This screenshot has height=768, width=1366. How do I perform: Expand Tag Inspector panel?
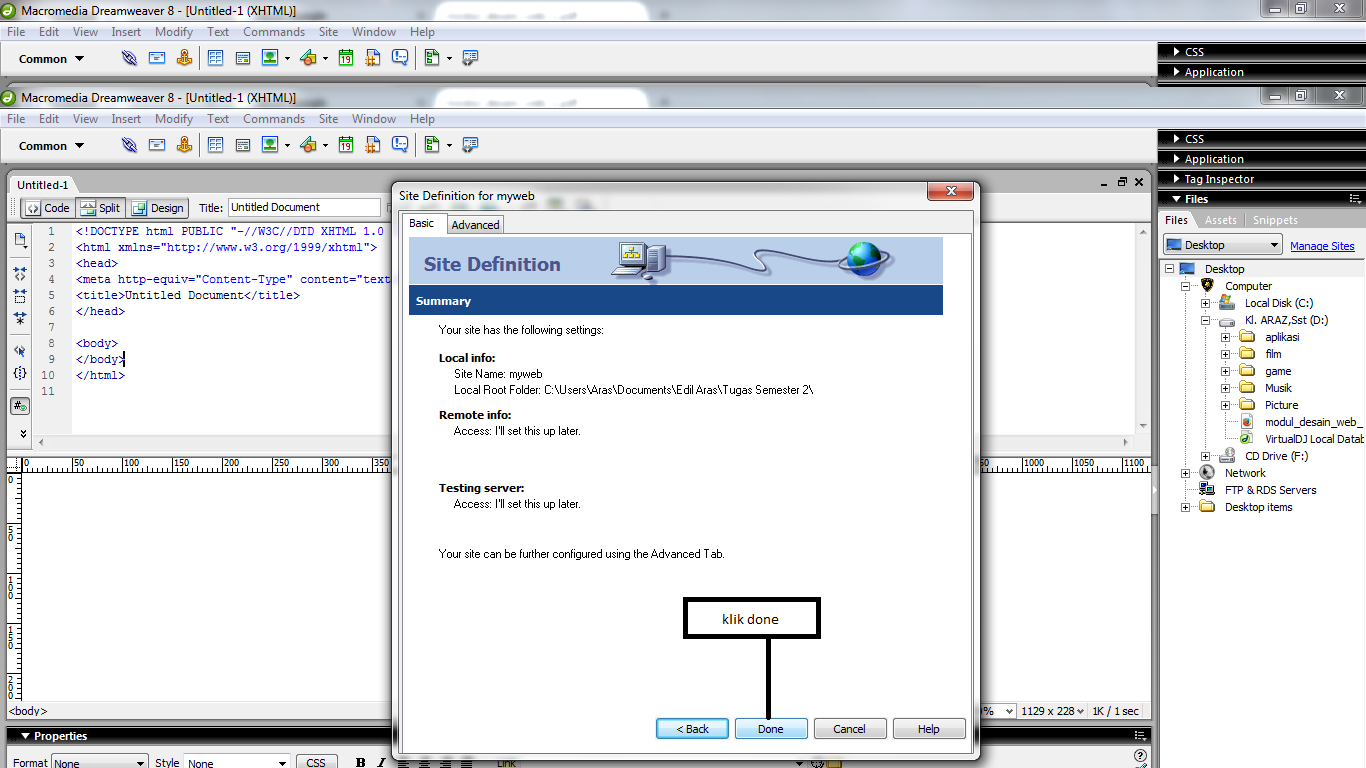click(1175, 179)
